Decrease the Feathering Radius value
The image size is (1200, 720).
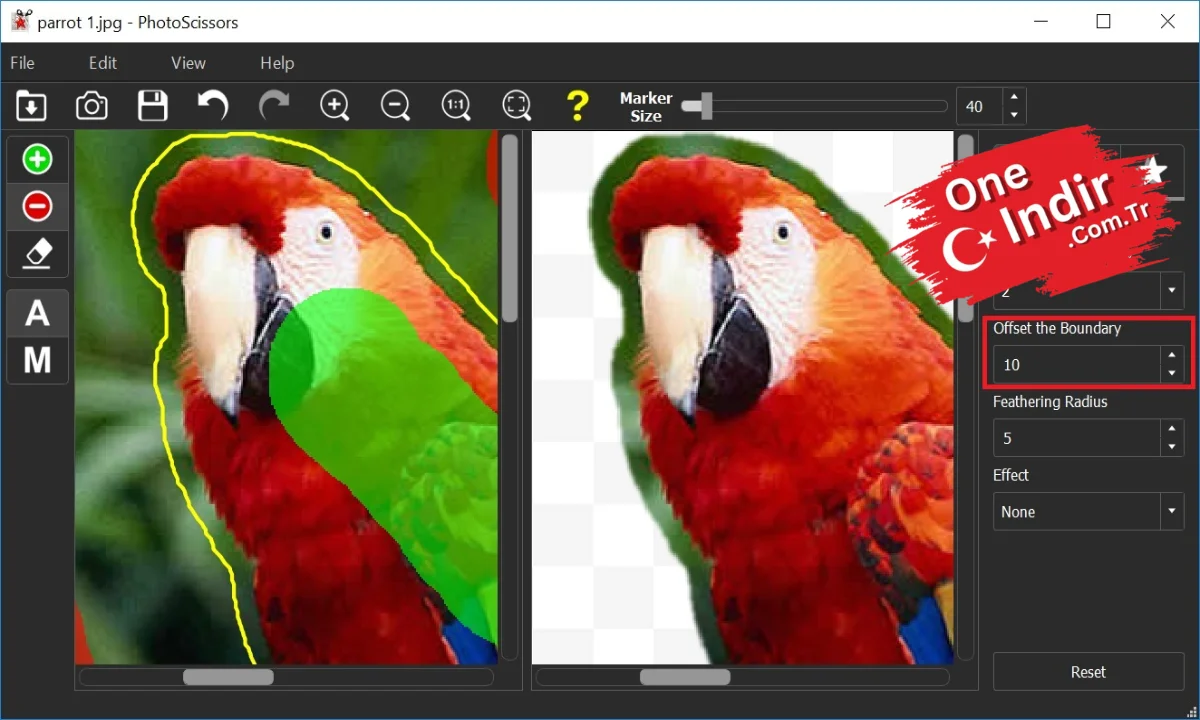coord(1172,447)
